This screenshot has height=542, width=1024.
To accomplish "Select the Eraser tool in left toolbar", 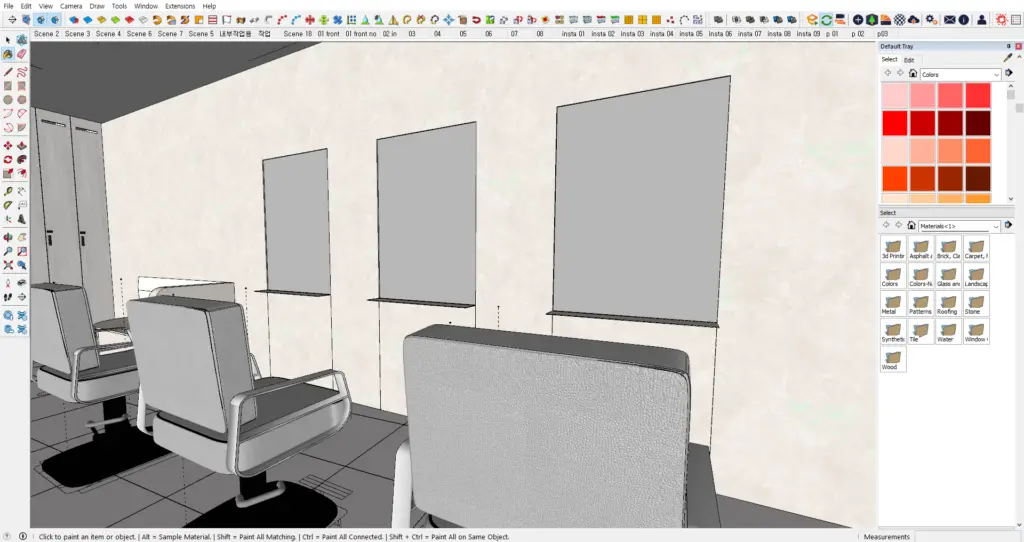I will pos(22,54).
